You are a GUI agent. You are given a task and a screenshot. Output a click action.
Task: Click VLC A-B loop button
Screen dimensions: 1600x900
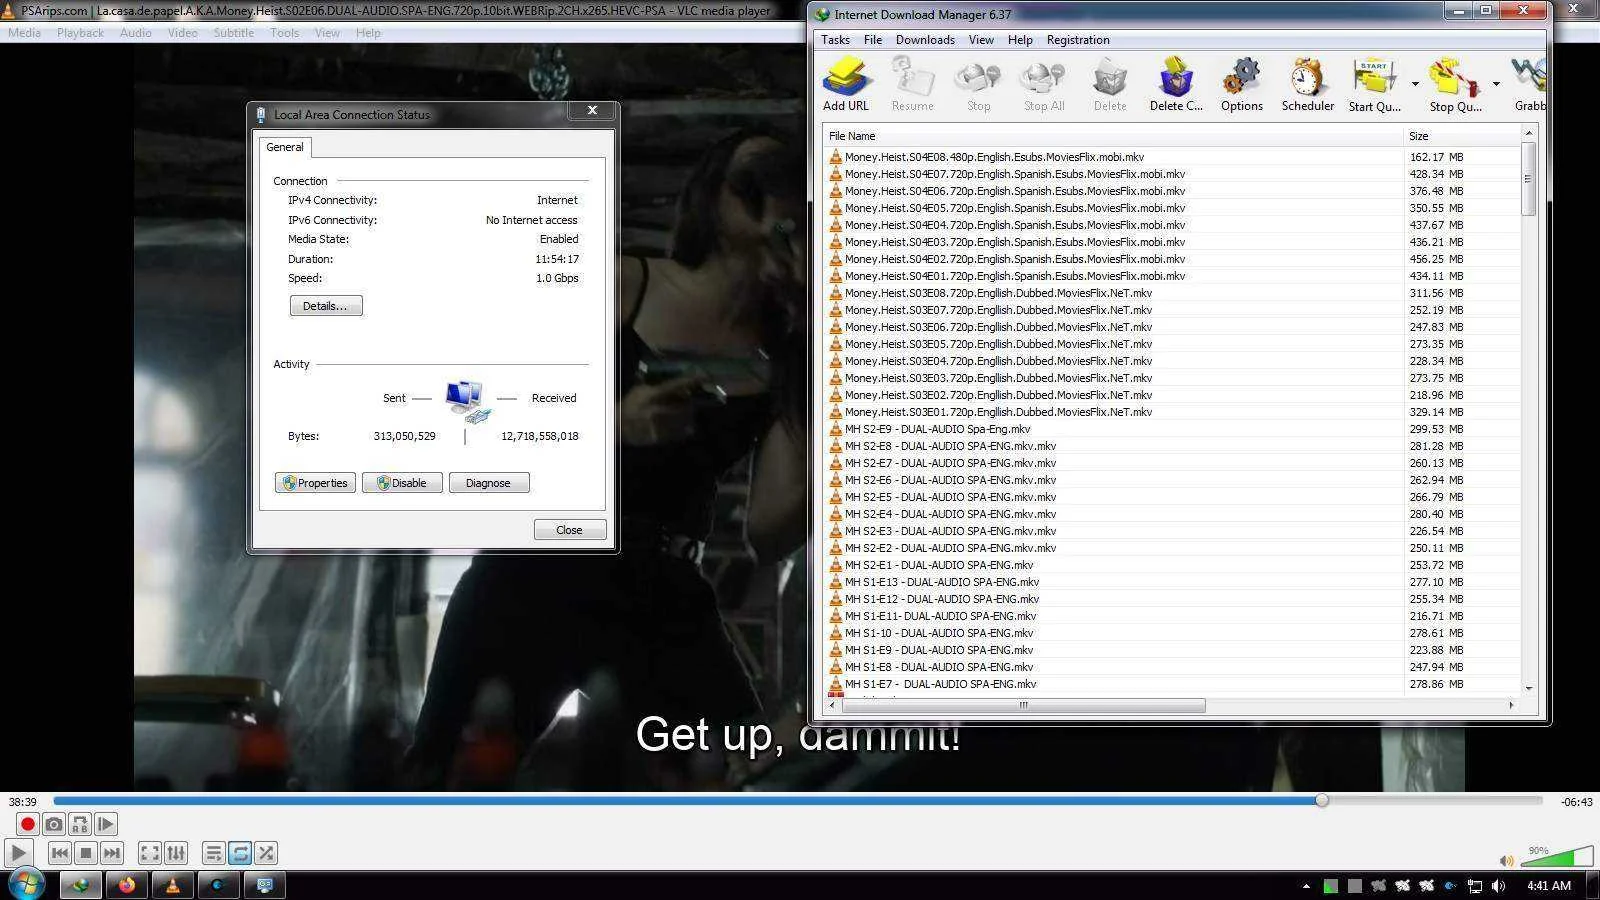click(x=80, y=824)
